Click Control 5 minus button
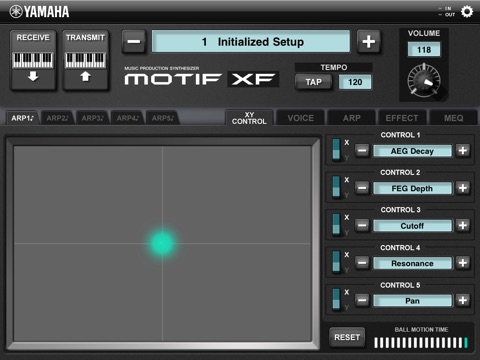 point(362,301)
